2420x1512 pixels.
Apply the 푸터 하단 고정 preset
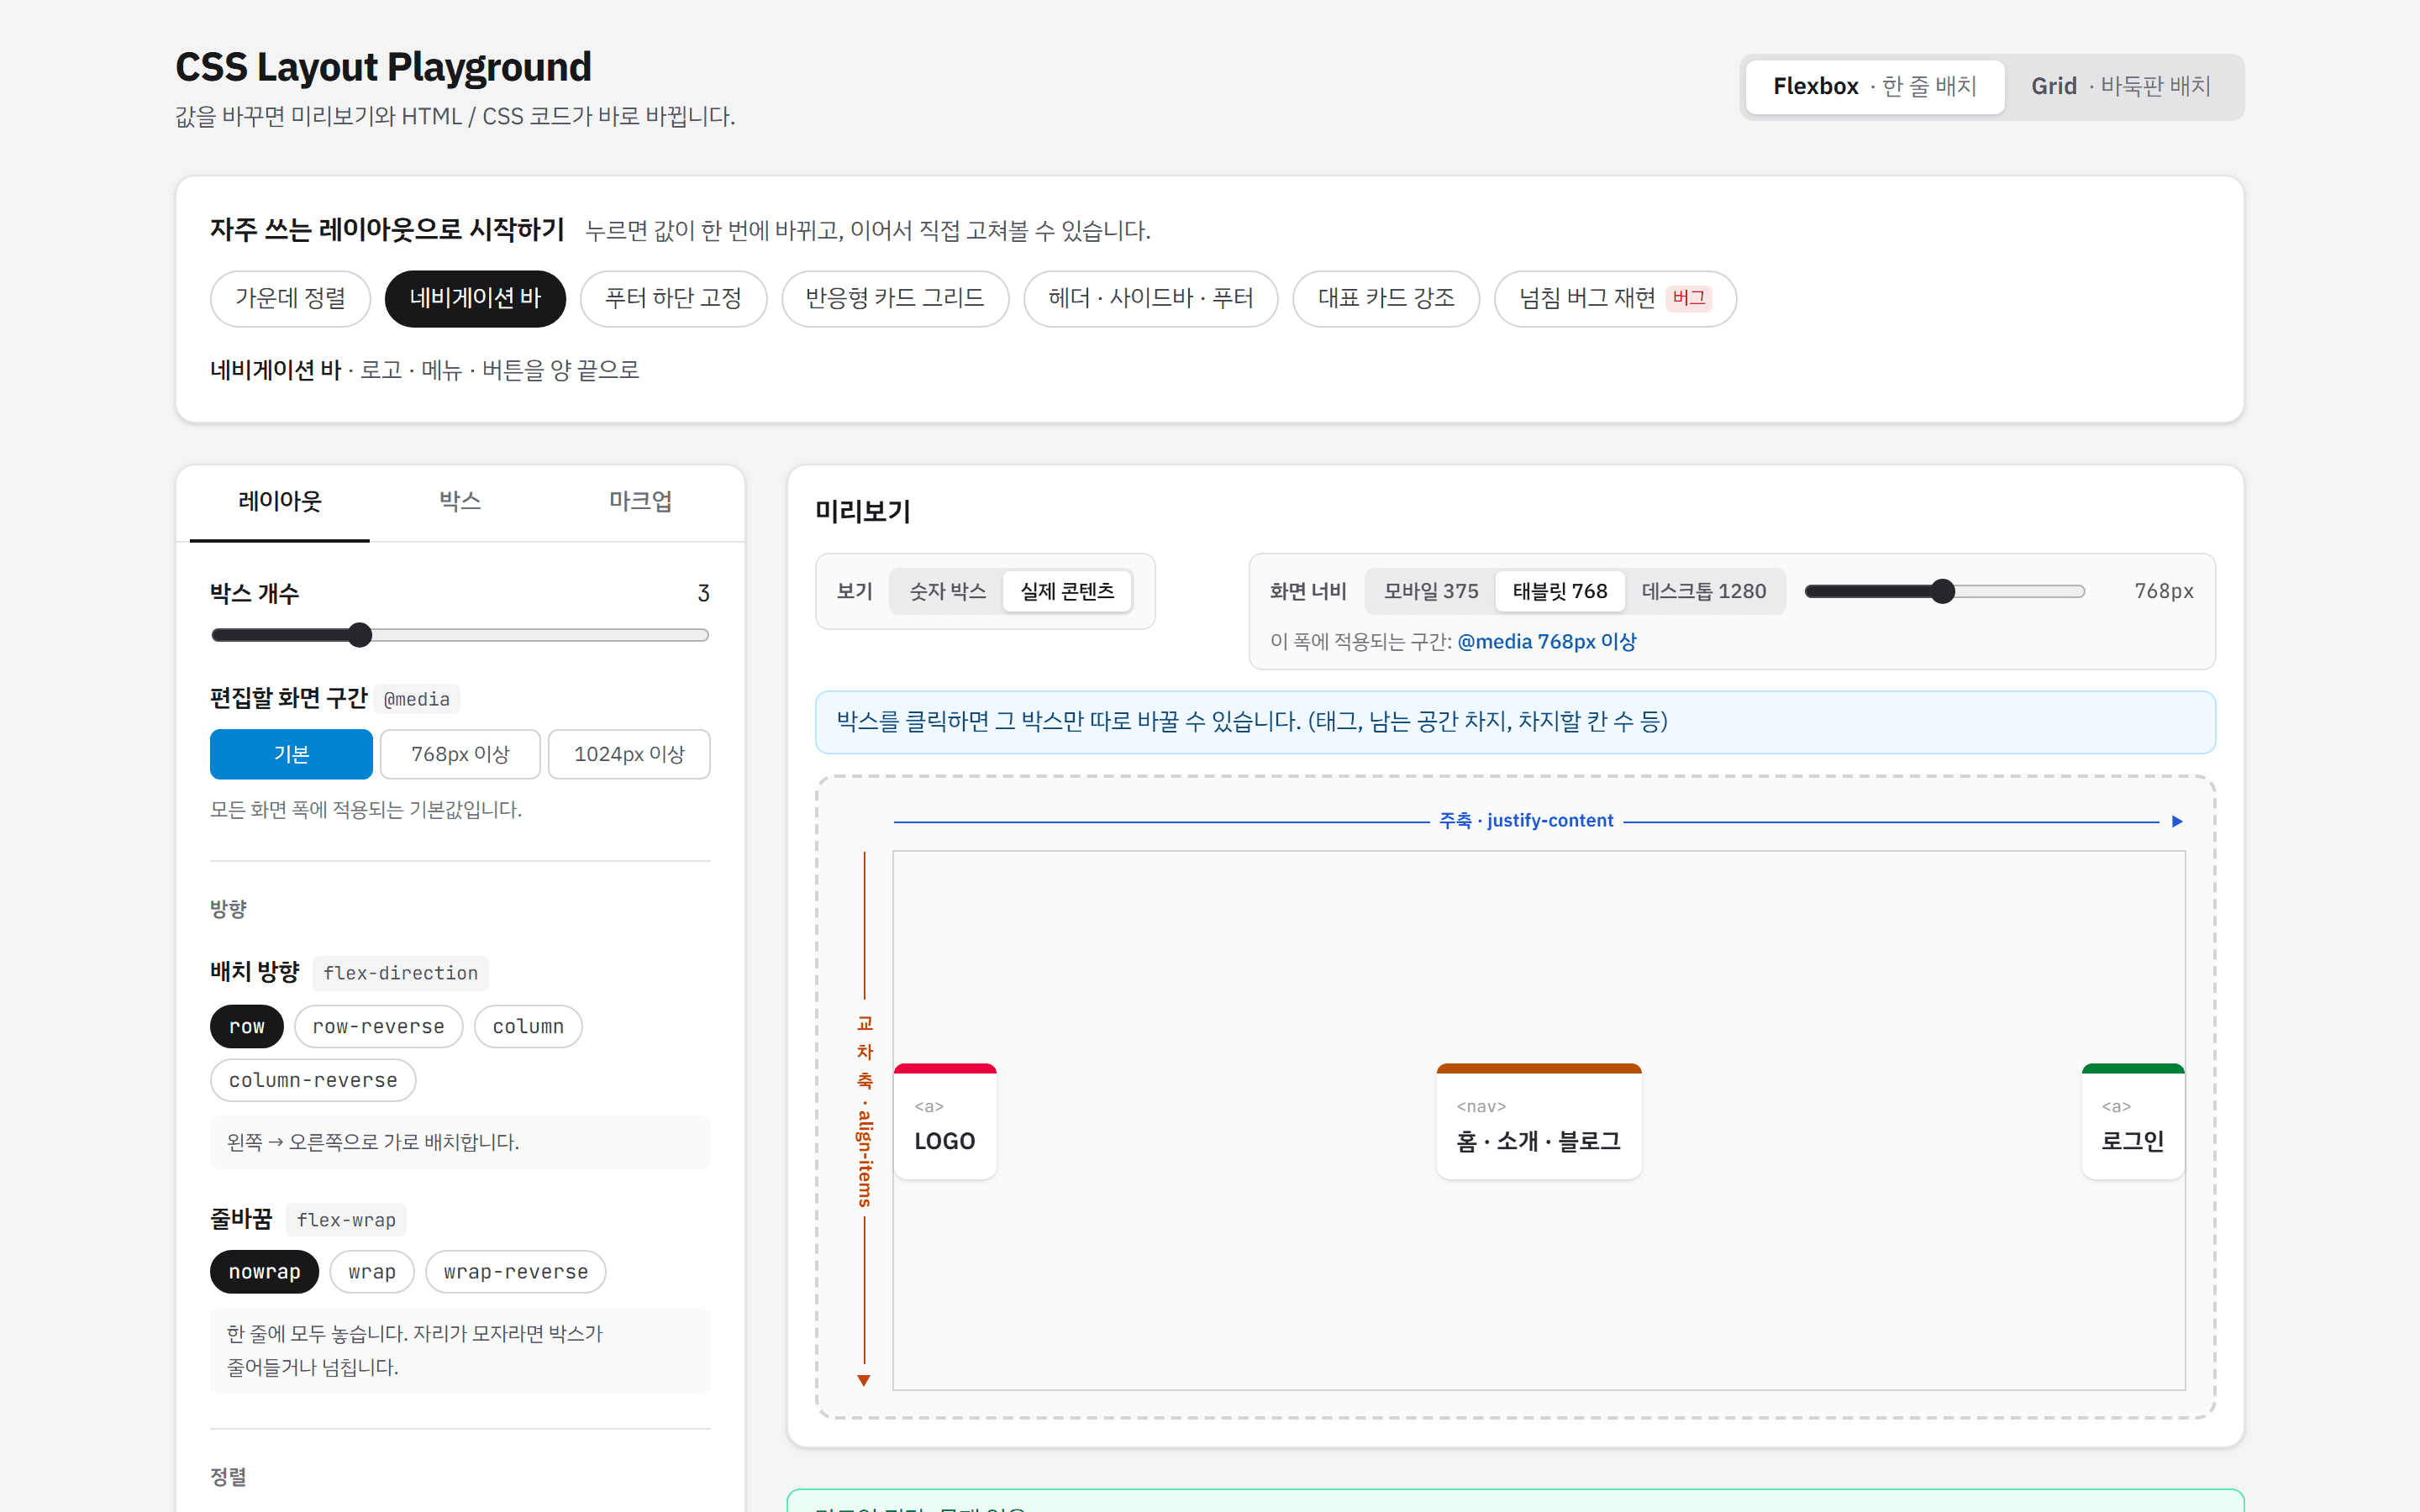point(673,298)
